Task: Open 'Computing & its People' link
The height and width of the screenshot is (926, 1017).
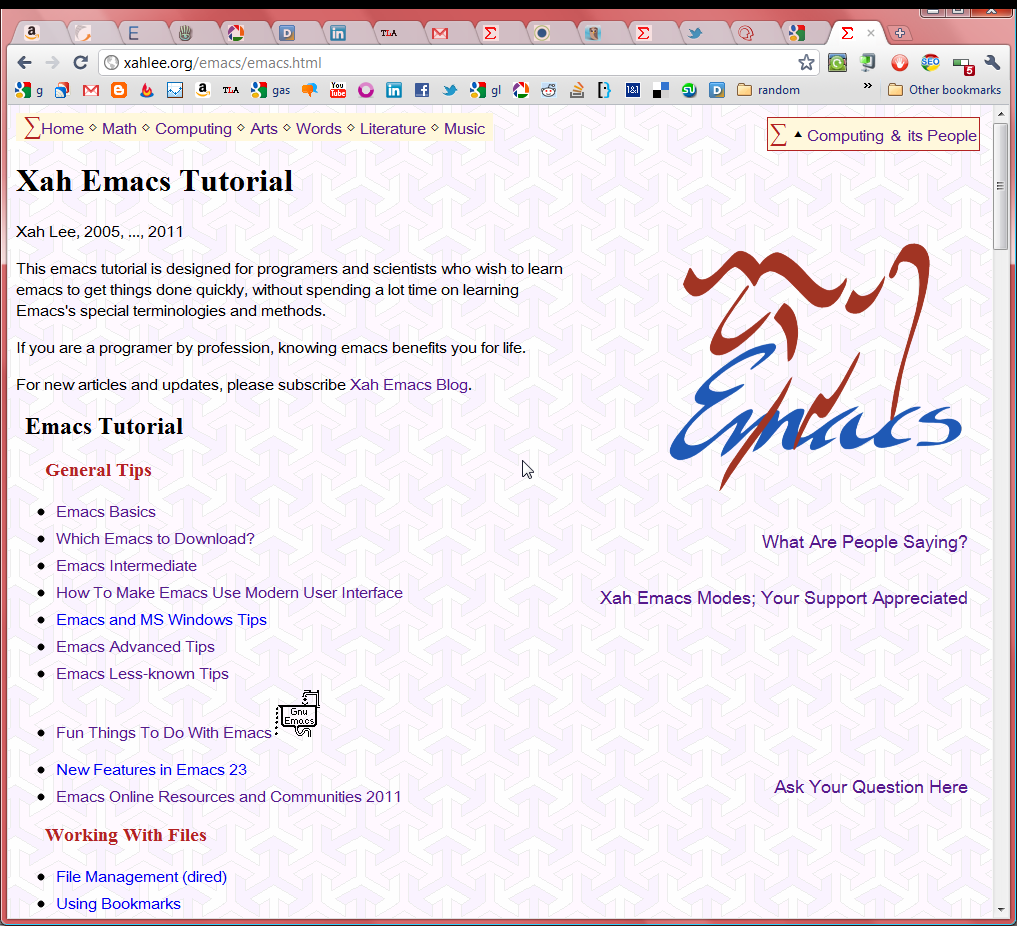Action: [891, 136]
